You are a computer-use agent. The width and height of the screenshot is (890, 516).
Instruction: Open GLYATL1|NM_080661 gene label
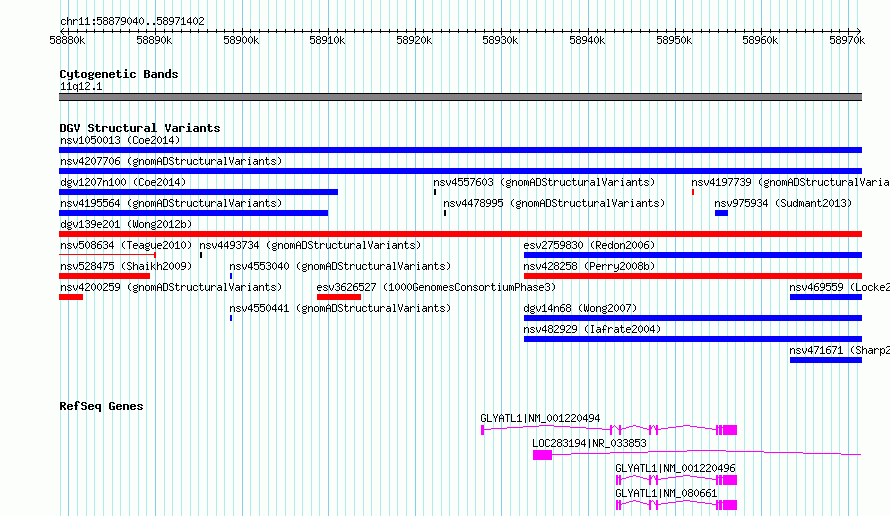[x=666, y=493]
